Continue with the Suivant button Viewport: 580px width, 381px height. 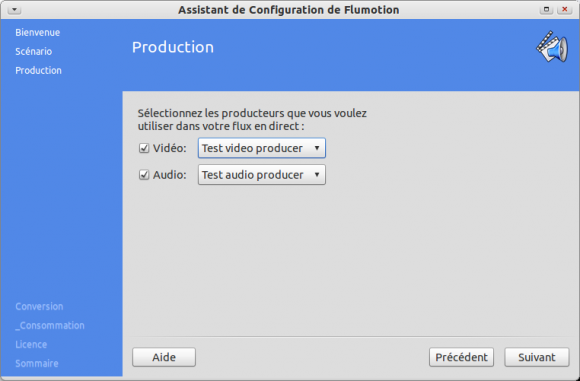click(537, 357)
